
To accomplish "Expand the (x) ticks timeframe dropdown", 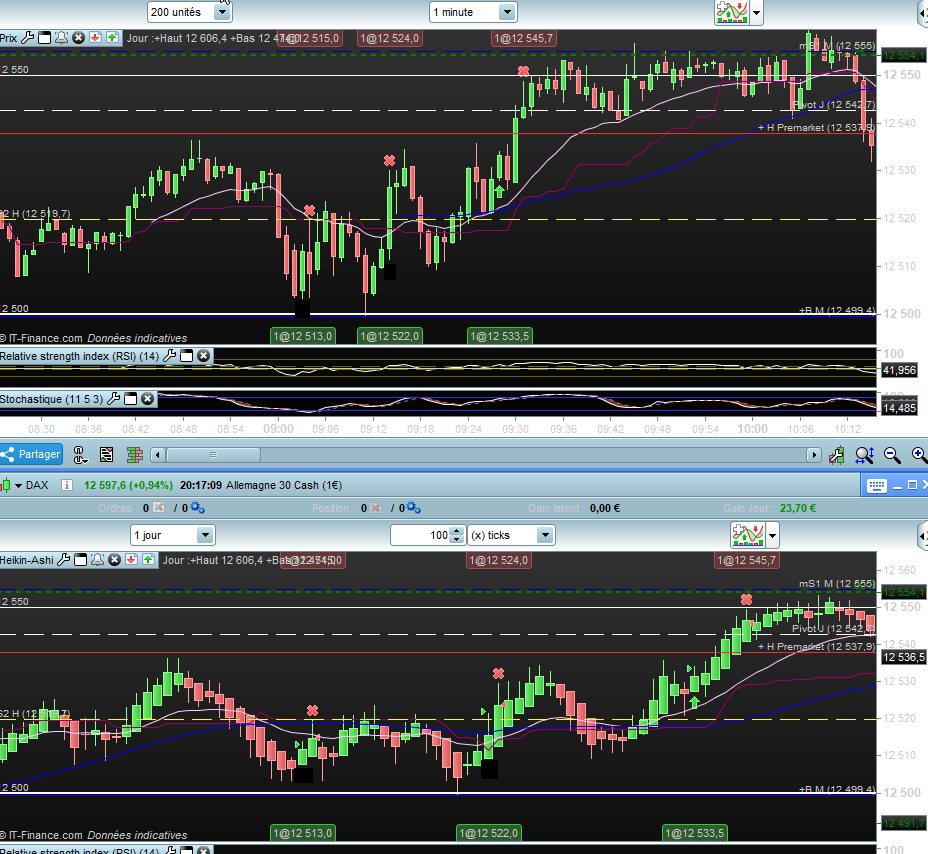I will click(x=545, y=535).
